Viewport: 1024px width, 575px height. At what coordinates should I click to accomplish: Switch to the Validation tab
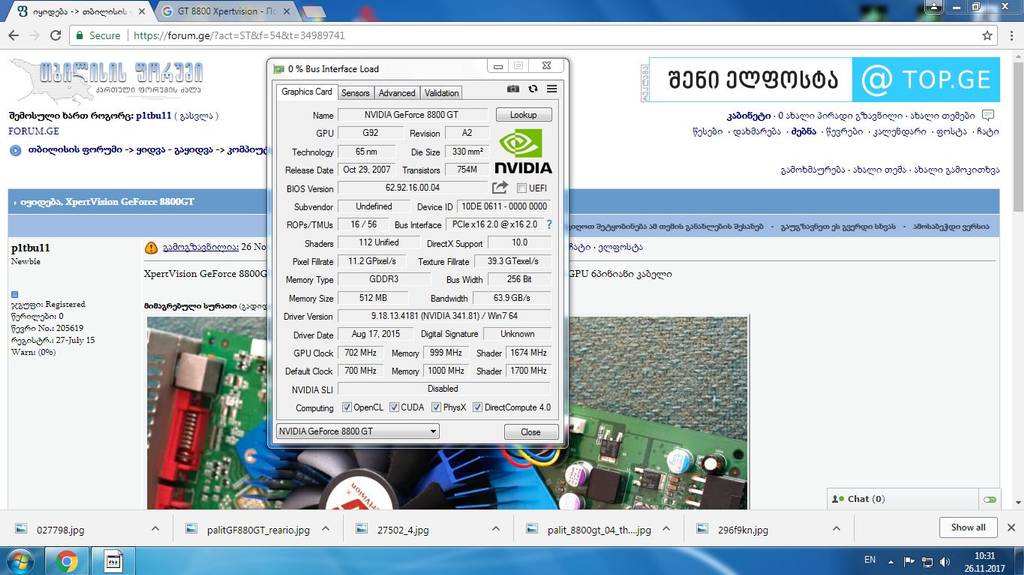(x=441, y=93)
